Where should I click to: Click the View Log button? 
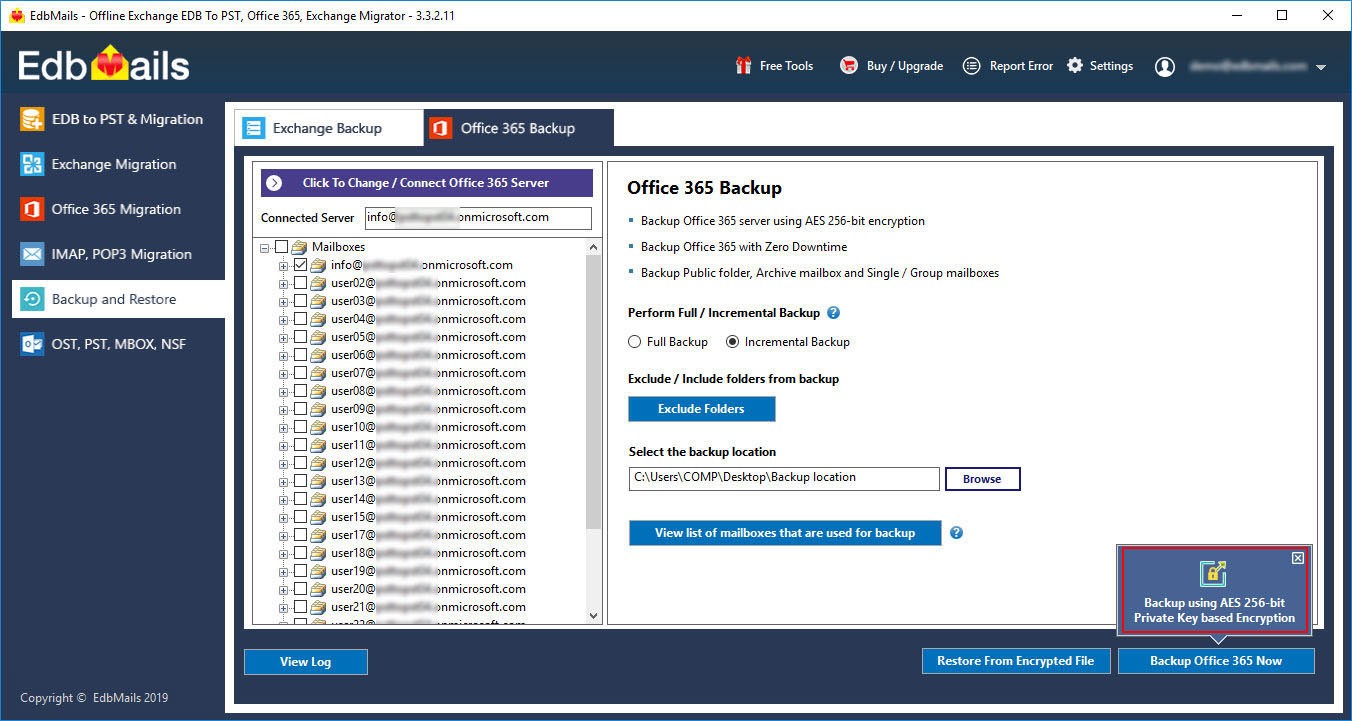pos(306,661)
